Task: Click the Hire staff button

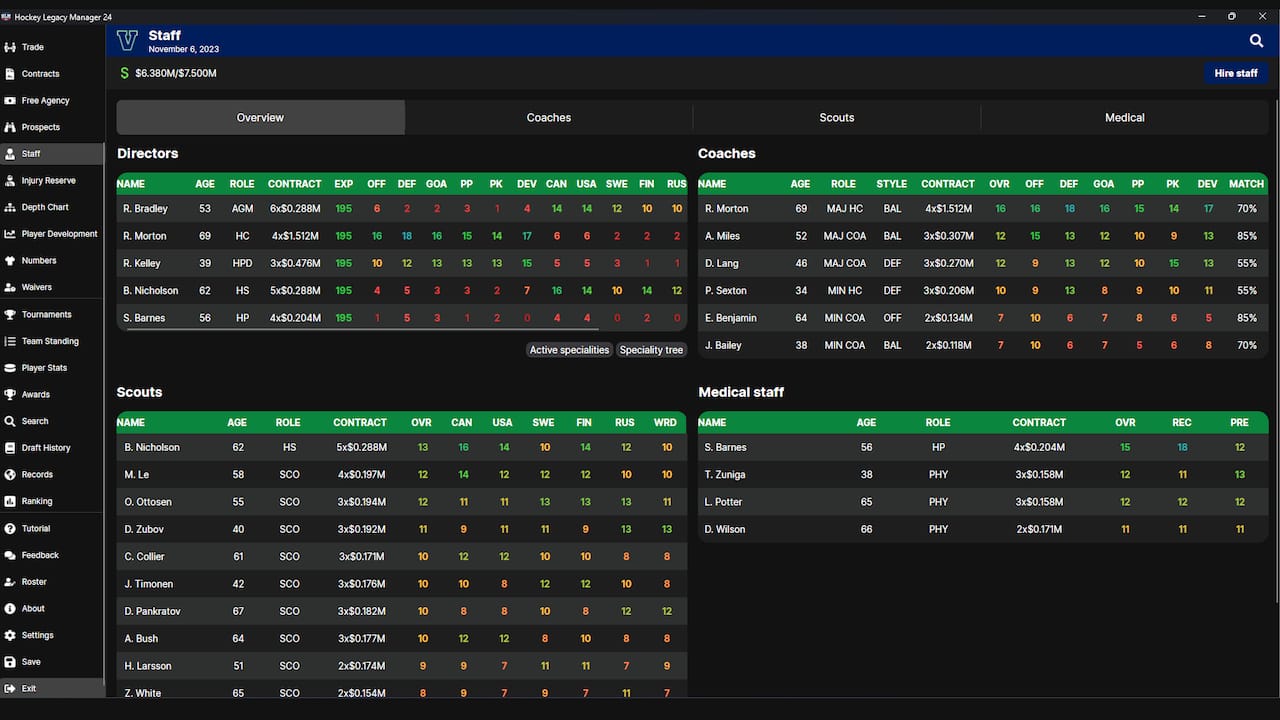Action: click(1236, 73)
